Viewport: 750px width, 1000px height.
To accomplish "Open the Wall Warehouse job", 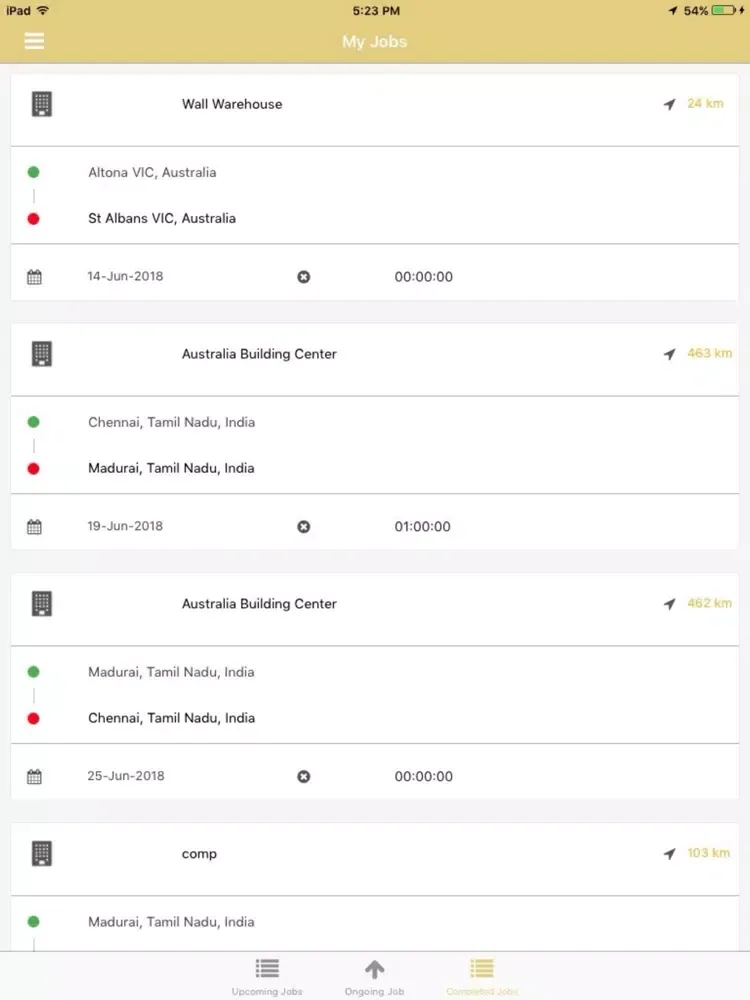I will click(232, 104).
